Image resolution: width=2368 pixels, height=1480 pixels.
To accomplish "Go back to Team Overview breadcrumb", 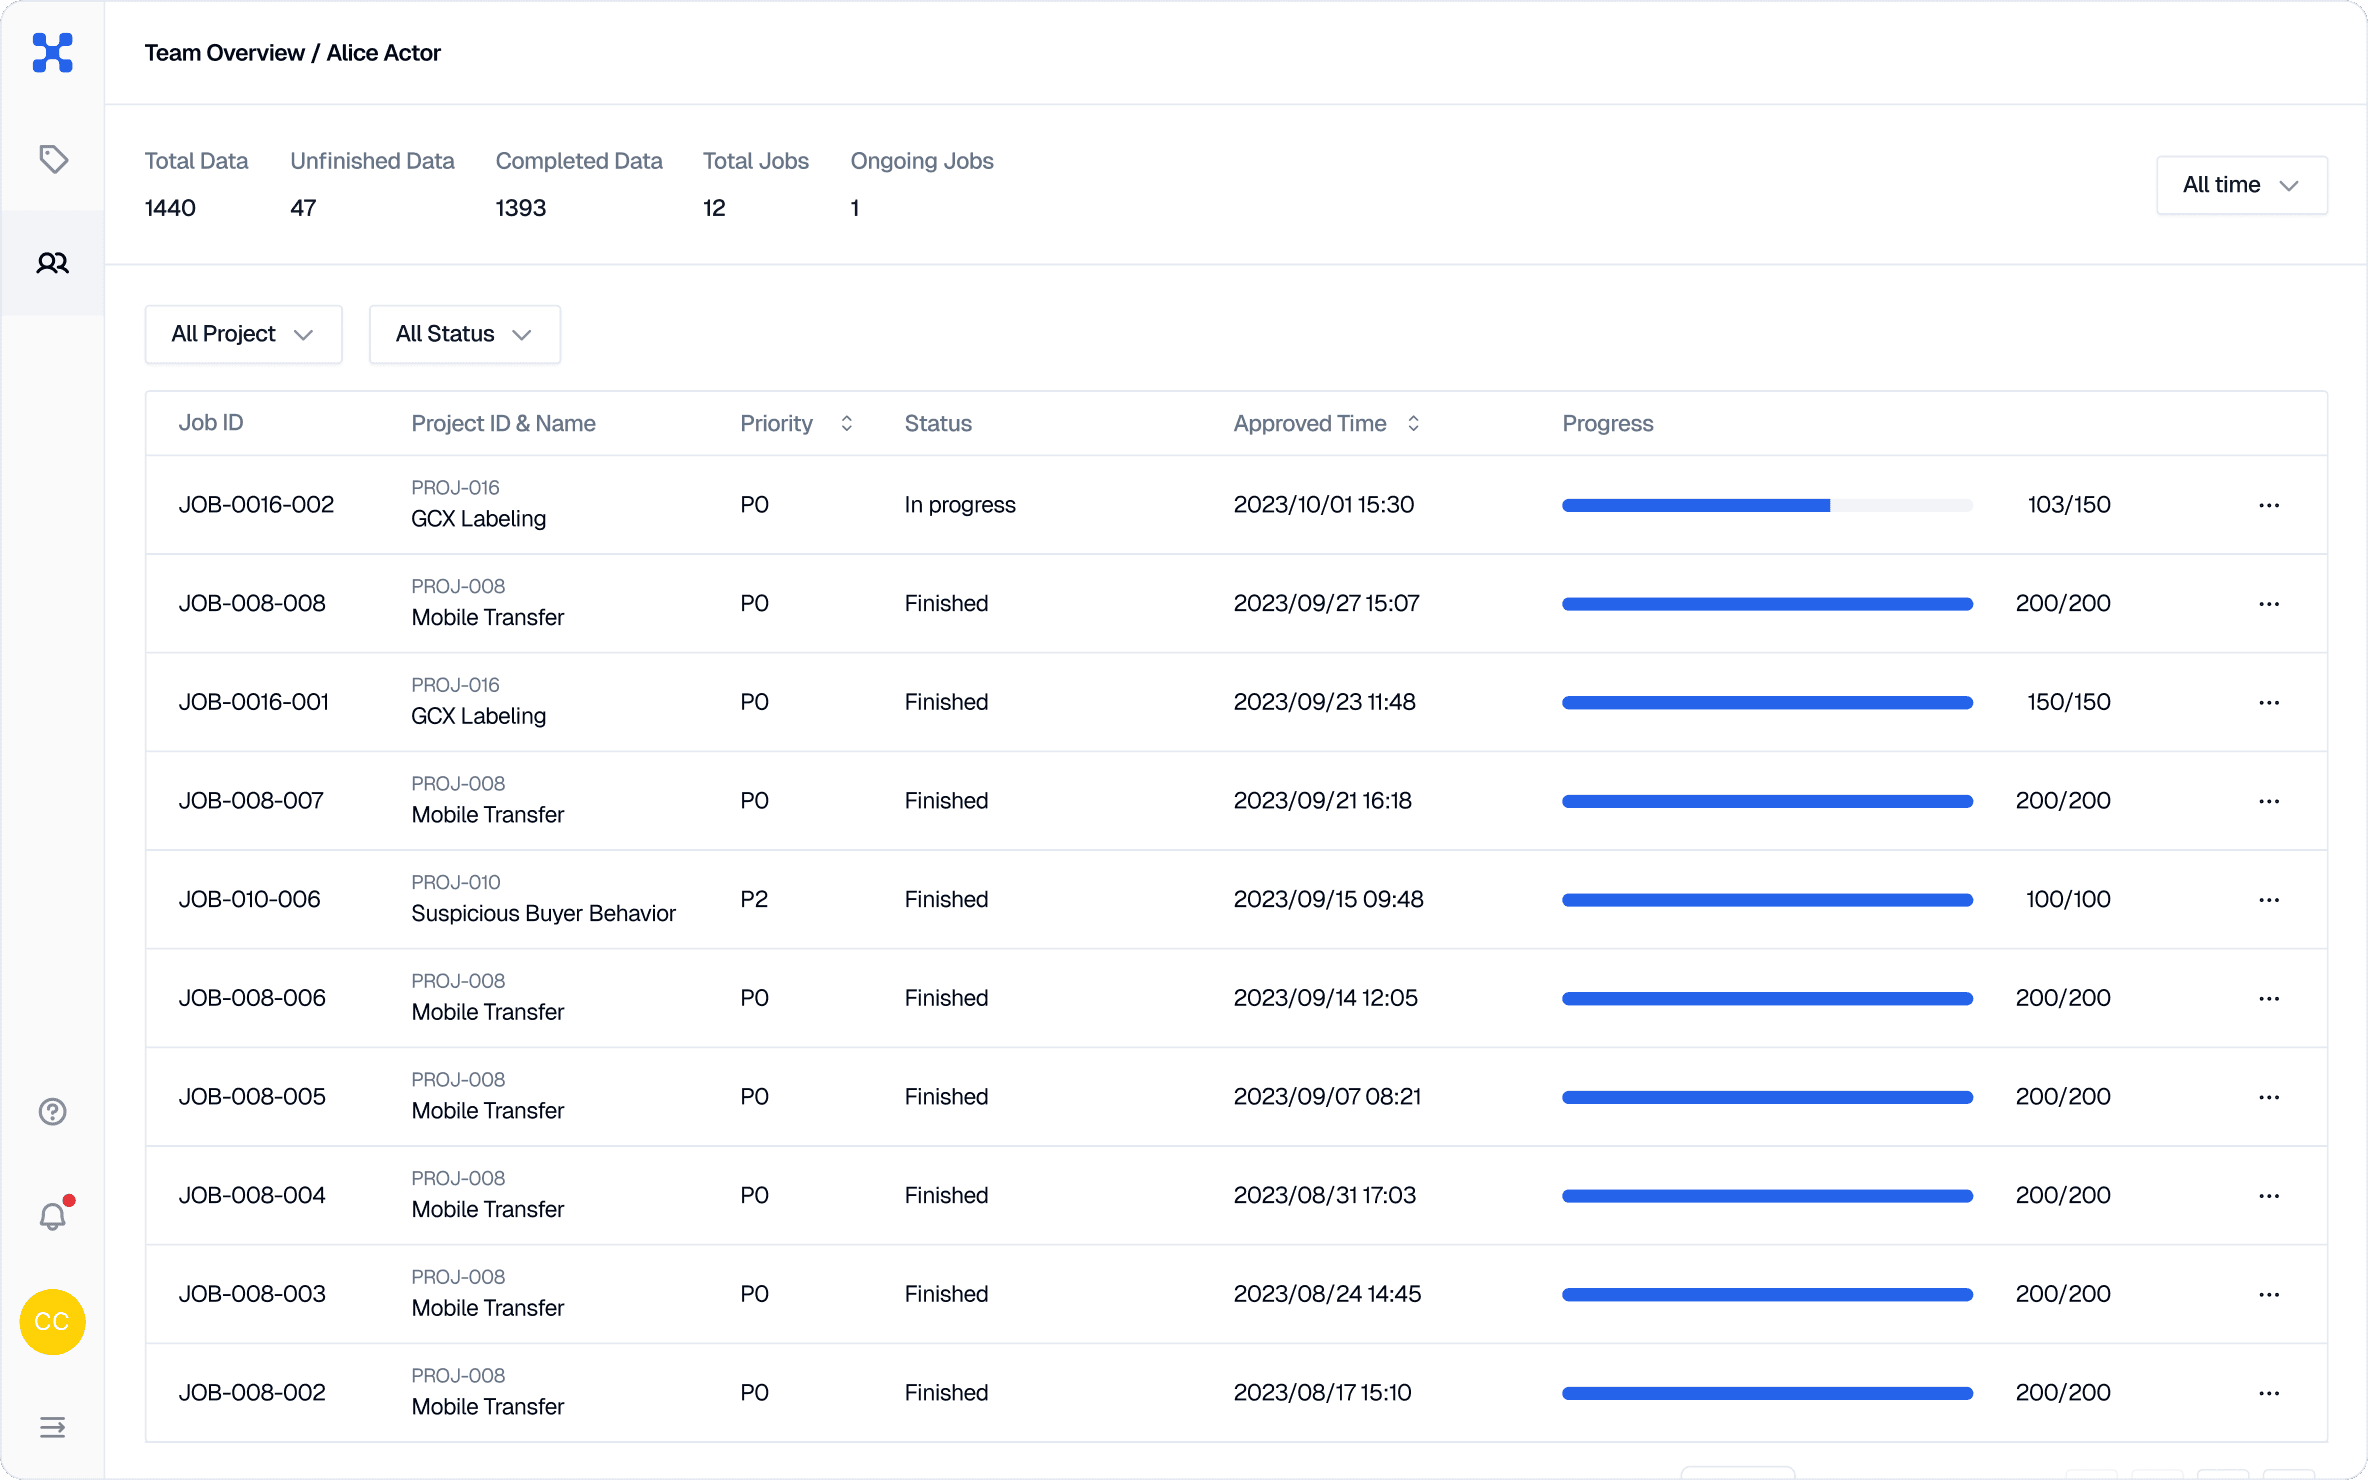I will pyautogui.click(x=224, y=53).
